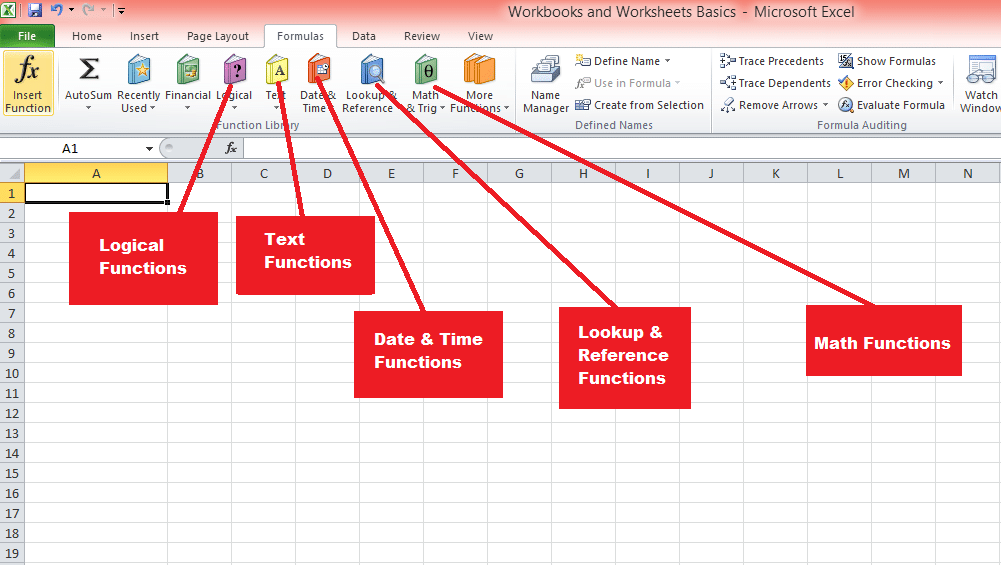Open the Date & Time functions icon
Screen dimensions: 1001x565
pos(319,69)
